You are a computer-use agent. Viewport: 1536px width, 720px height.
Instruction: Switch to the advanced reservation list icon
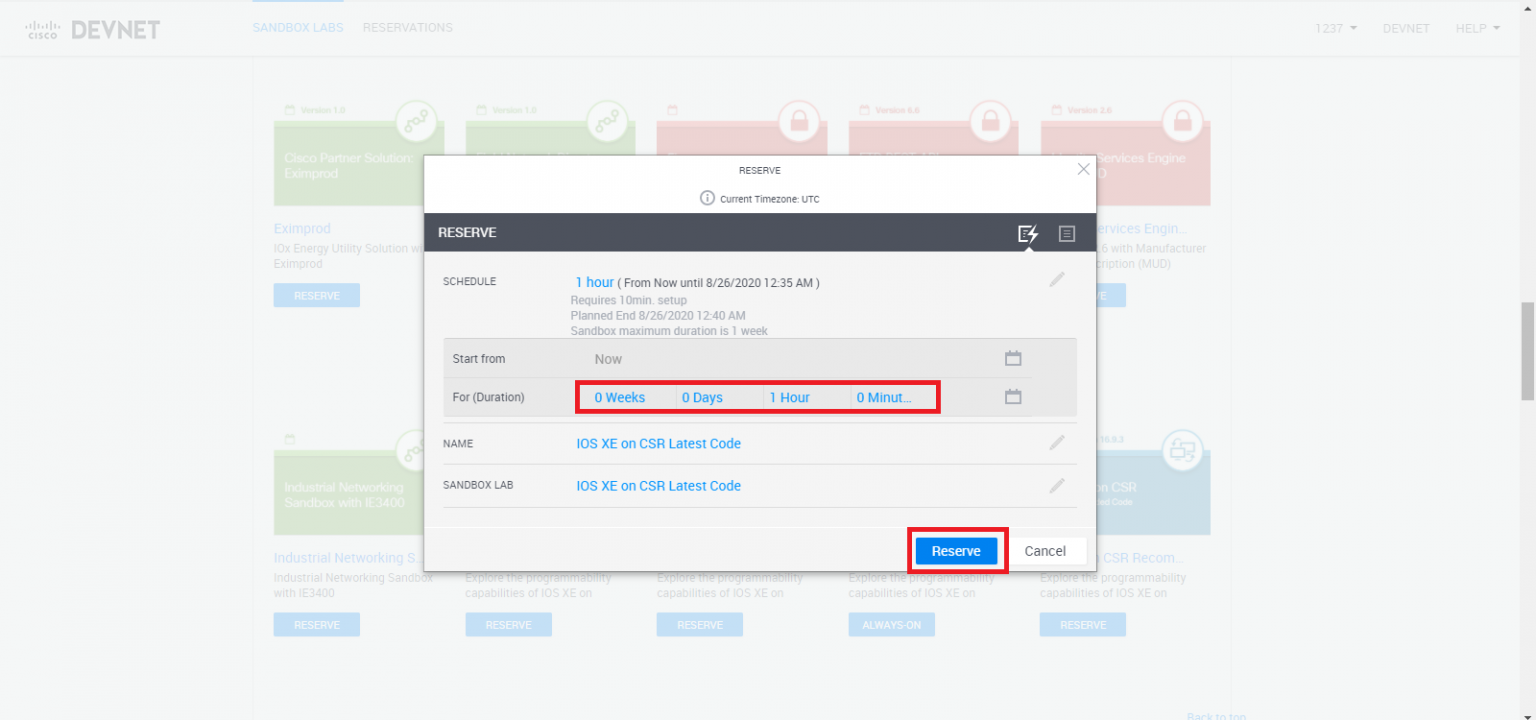click(x=1067, y=234)
